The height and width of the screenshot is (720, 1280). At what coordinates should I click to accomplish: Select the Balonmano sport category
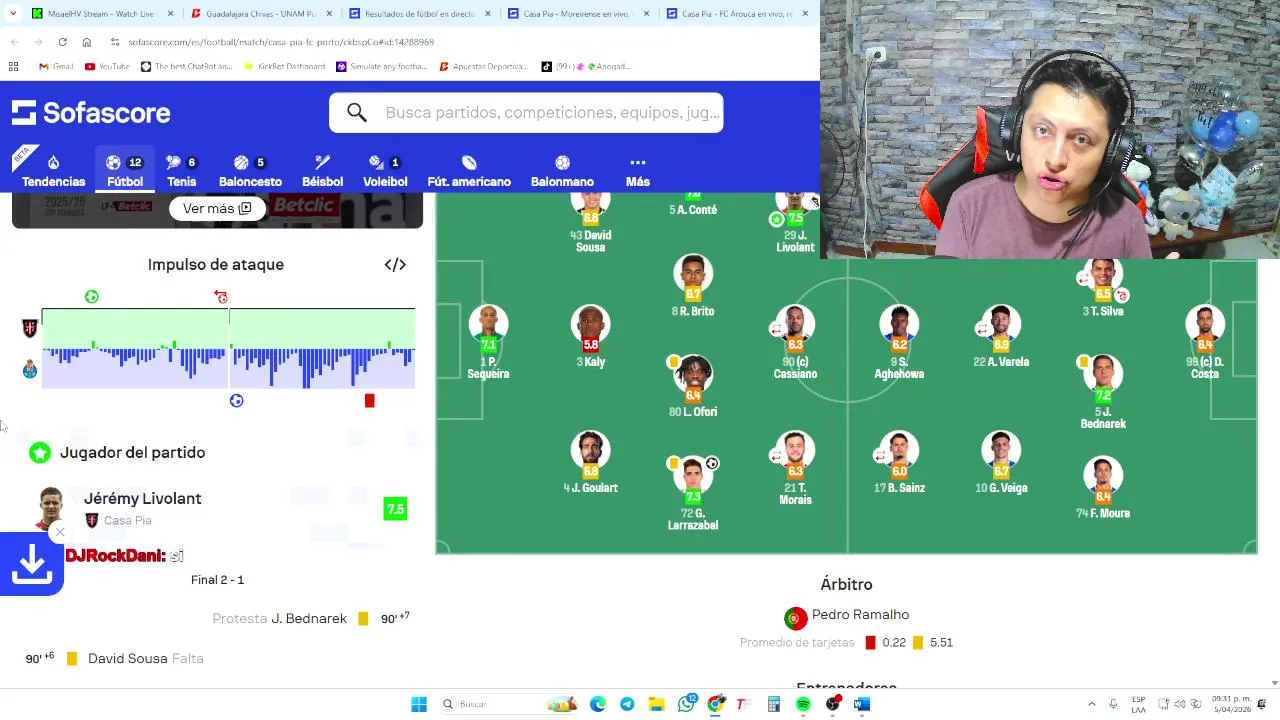click(x=562, y=171)
